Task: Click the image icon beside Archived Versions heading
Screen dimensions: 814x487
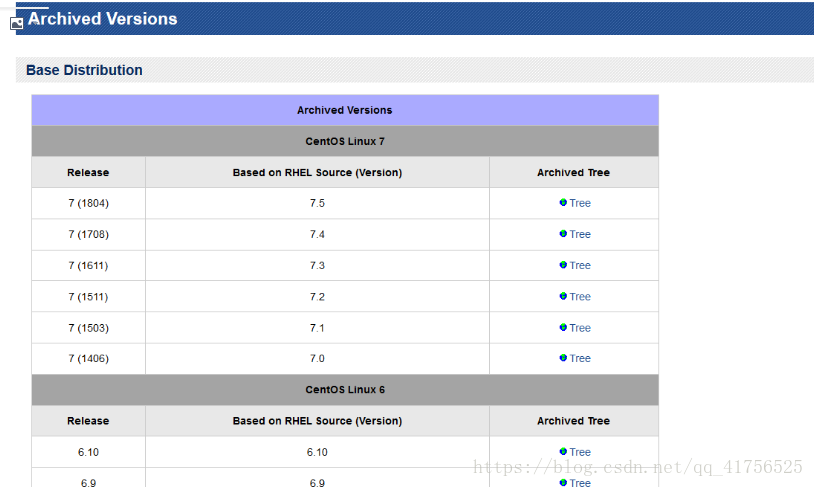Action: click(17, 23)
